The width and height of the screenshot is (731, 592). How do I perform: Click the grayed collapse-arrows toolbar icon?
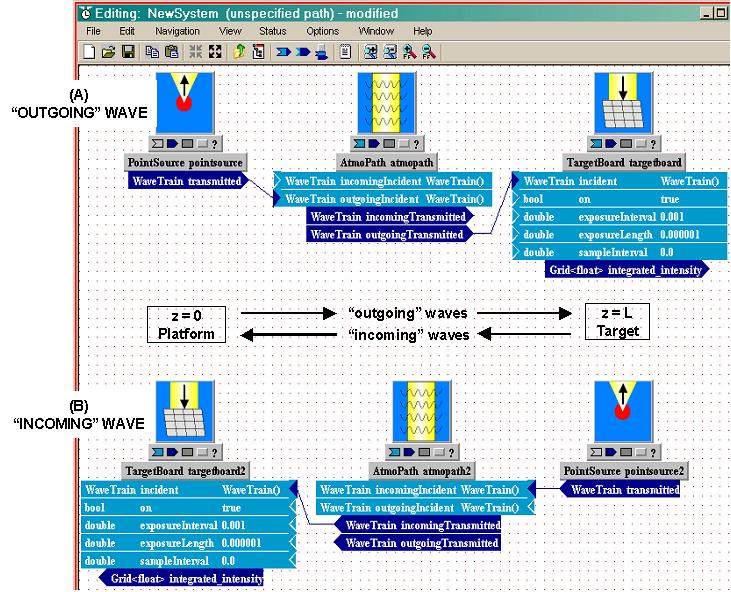coord(195,52)
